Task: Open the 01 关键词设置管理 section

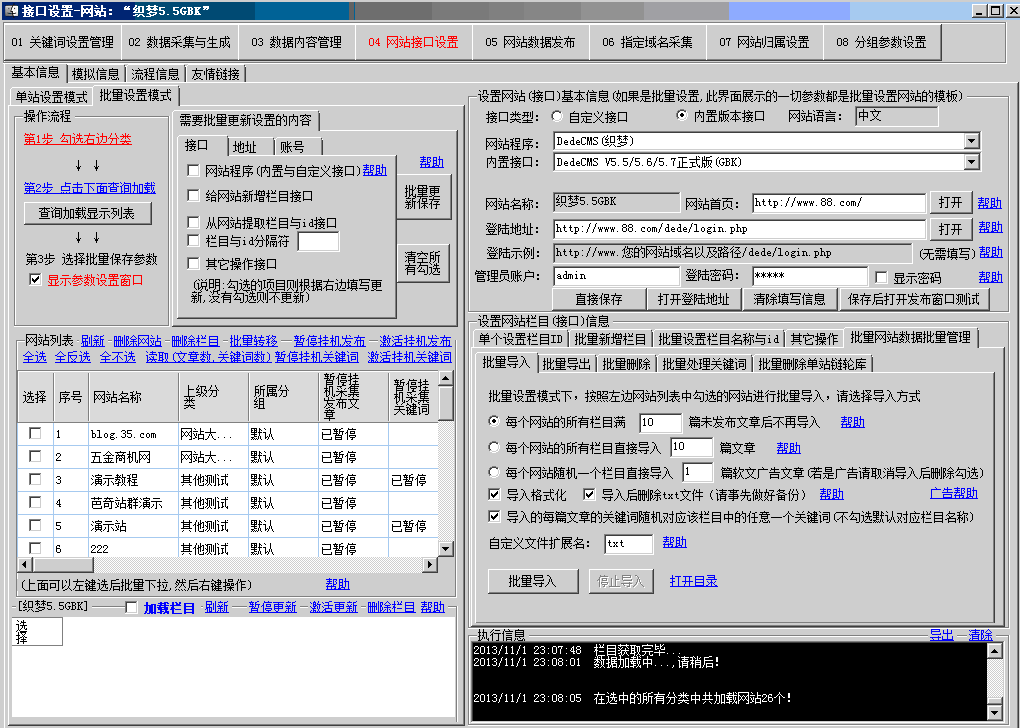Action: point(62,42)
